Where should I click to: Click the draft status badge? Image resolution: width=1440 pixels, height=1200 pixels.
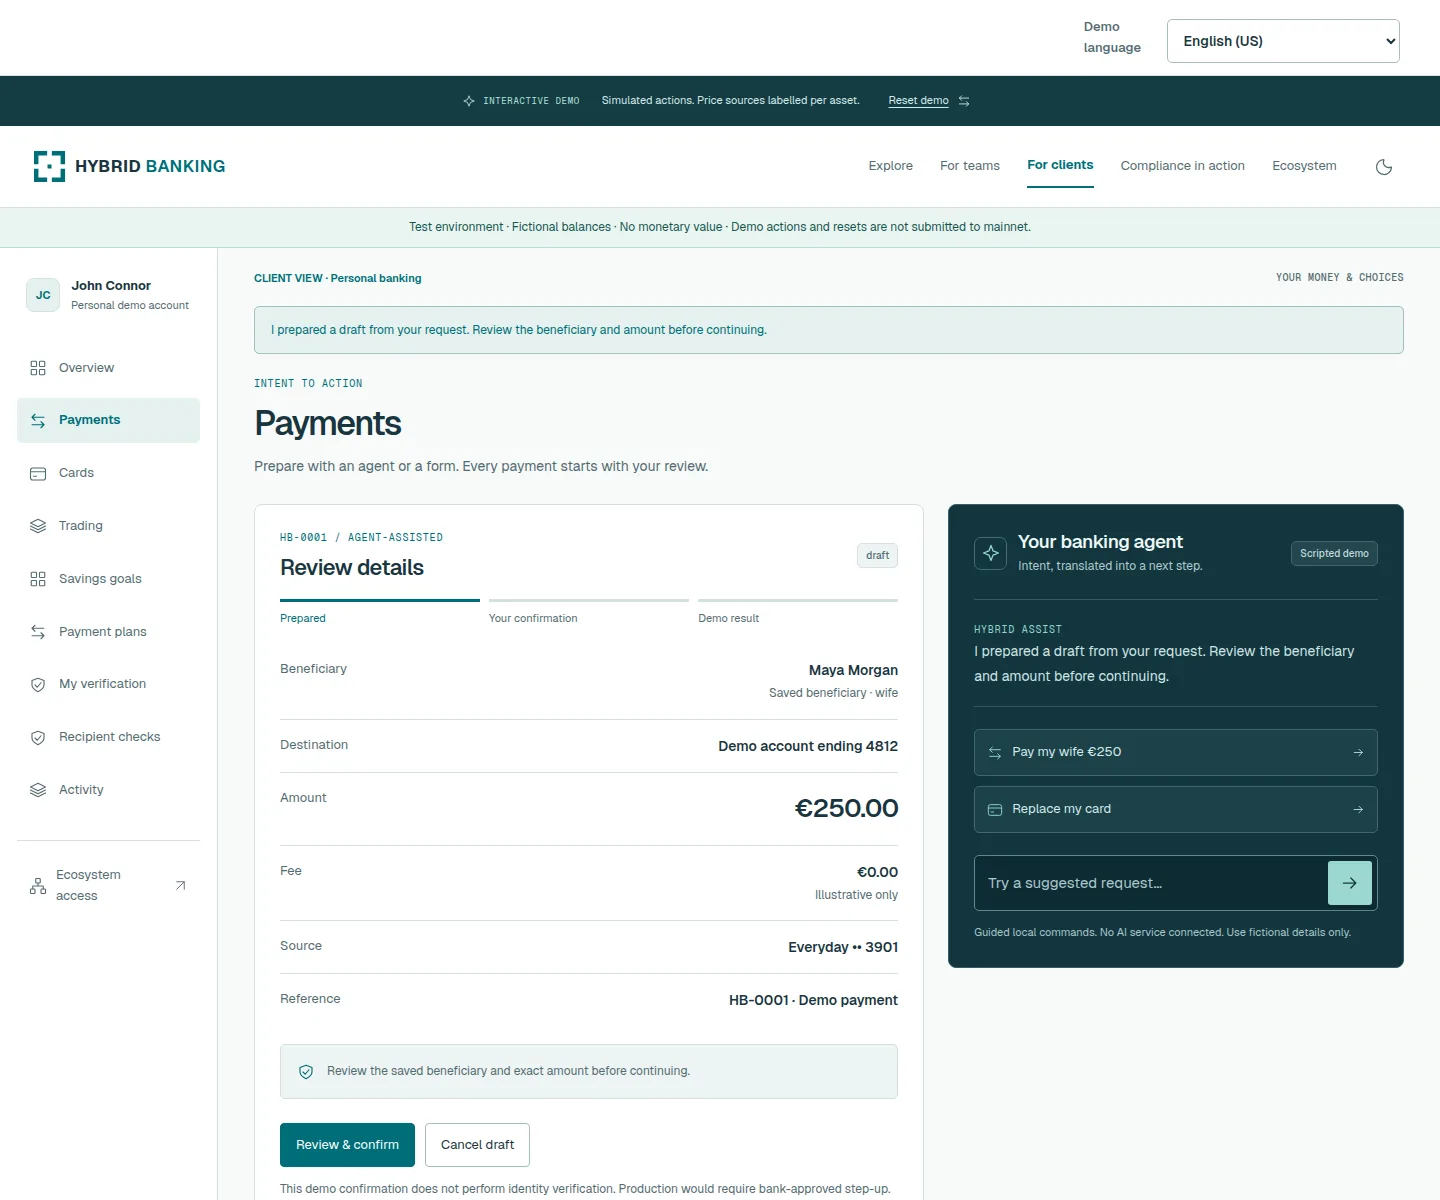pyautogui.click(x=877, y=556)
